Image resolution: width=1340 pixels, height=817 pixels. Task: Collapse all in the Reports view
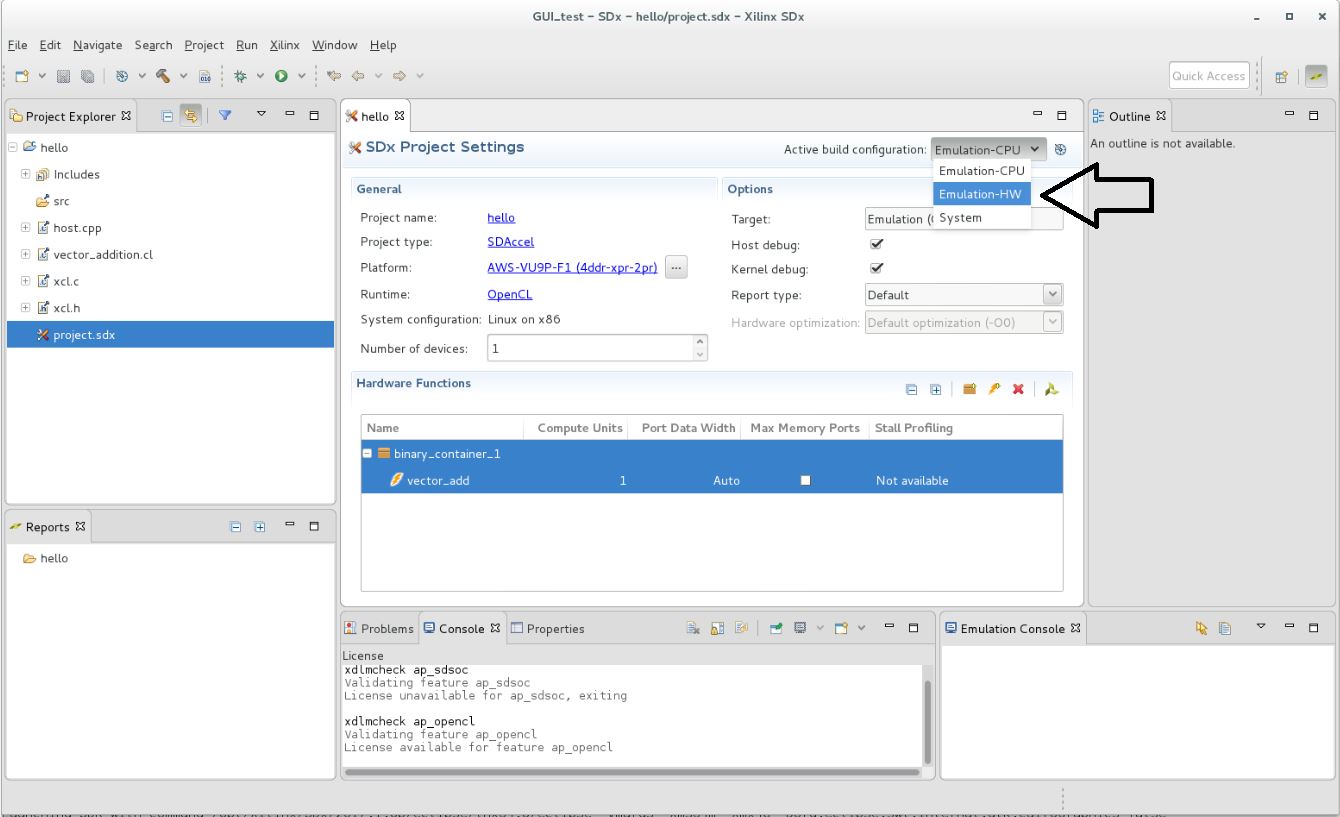[x=235, y=526]
